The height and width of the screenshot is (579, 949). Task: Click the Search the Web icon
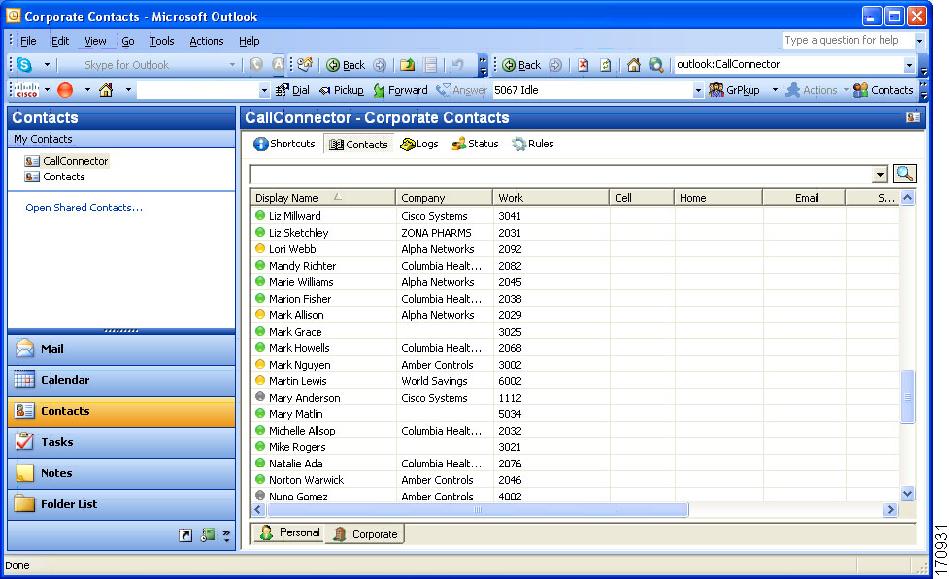click(656, 65)
